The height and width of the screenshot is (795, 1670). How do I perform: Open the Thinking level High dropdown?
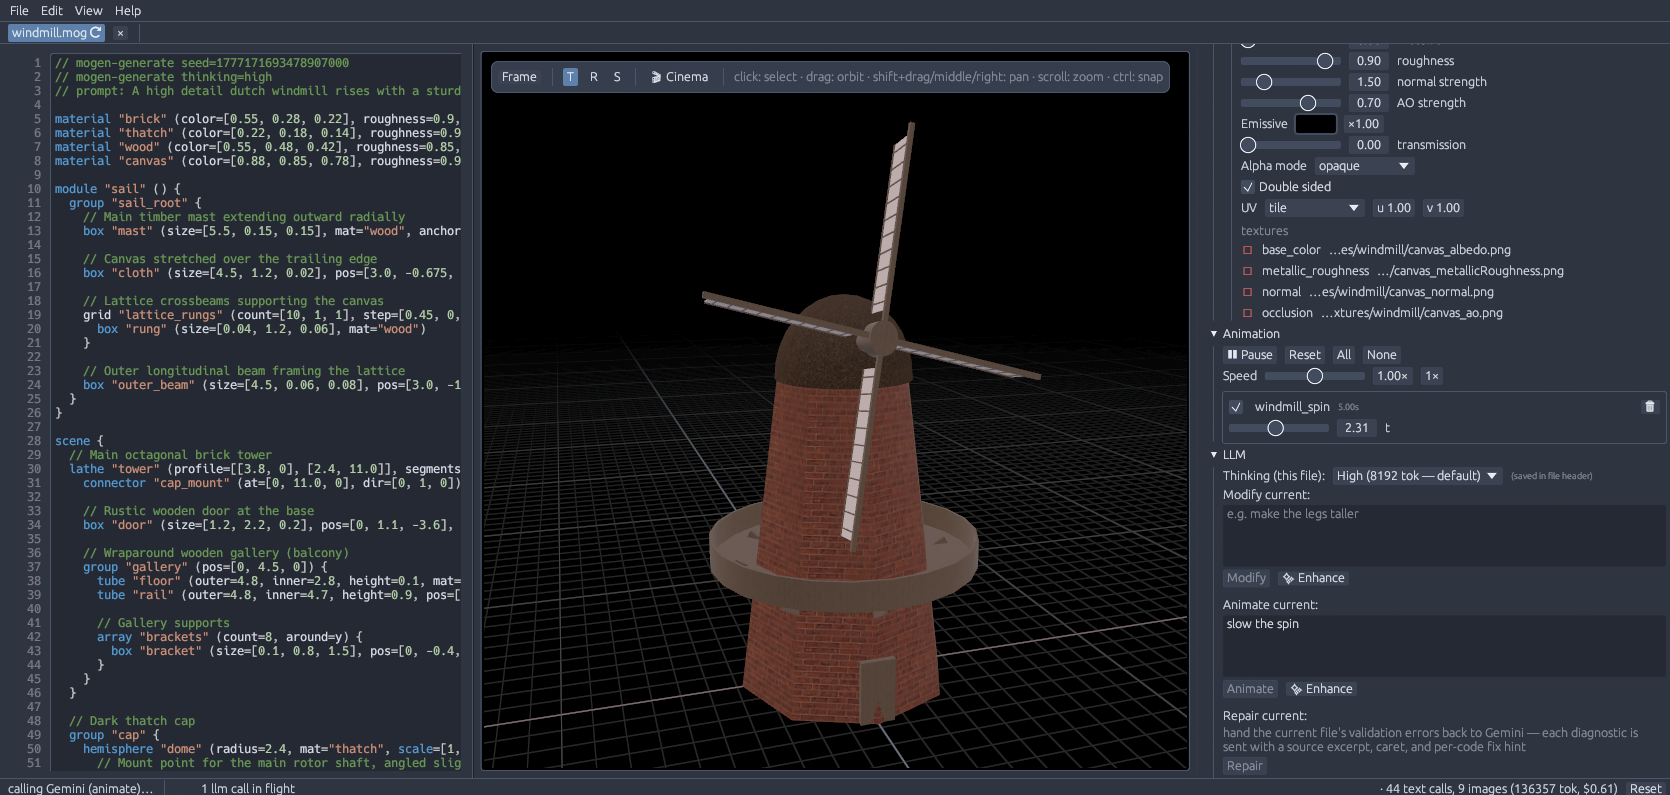(1417, 476)
